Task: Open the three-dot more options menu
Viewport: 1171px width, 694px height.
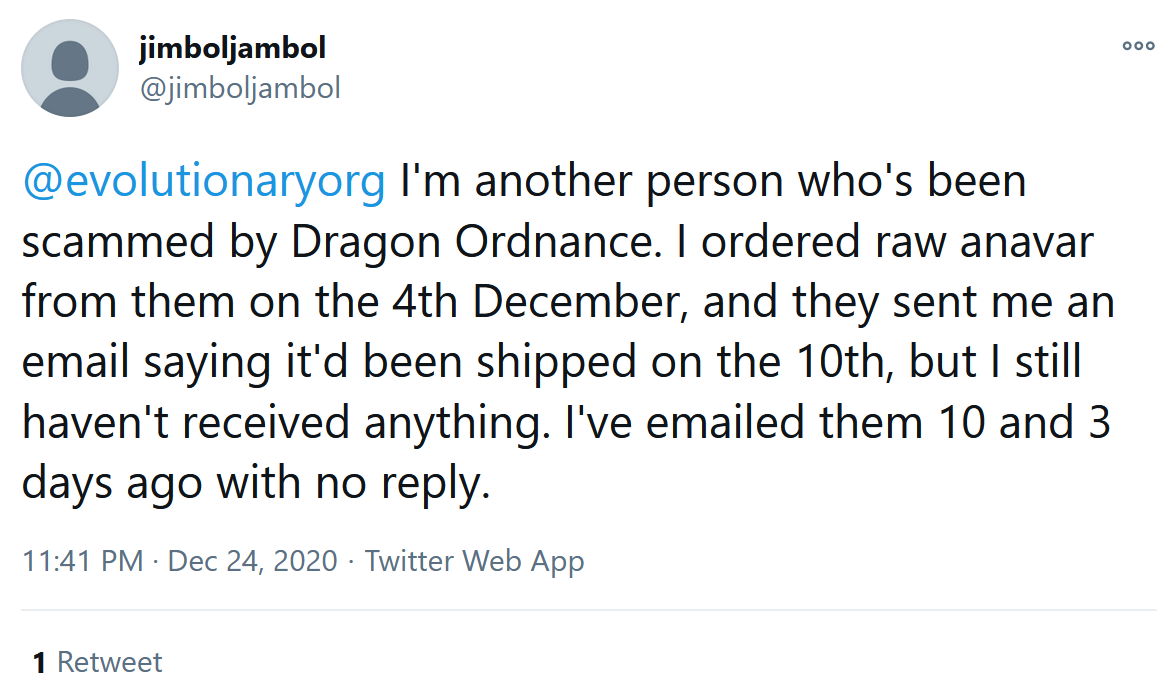Action: coord(1138,45)
